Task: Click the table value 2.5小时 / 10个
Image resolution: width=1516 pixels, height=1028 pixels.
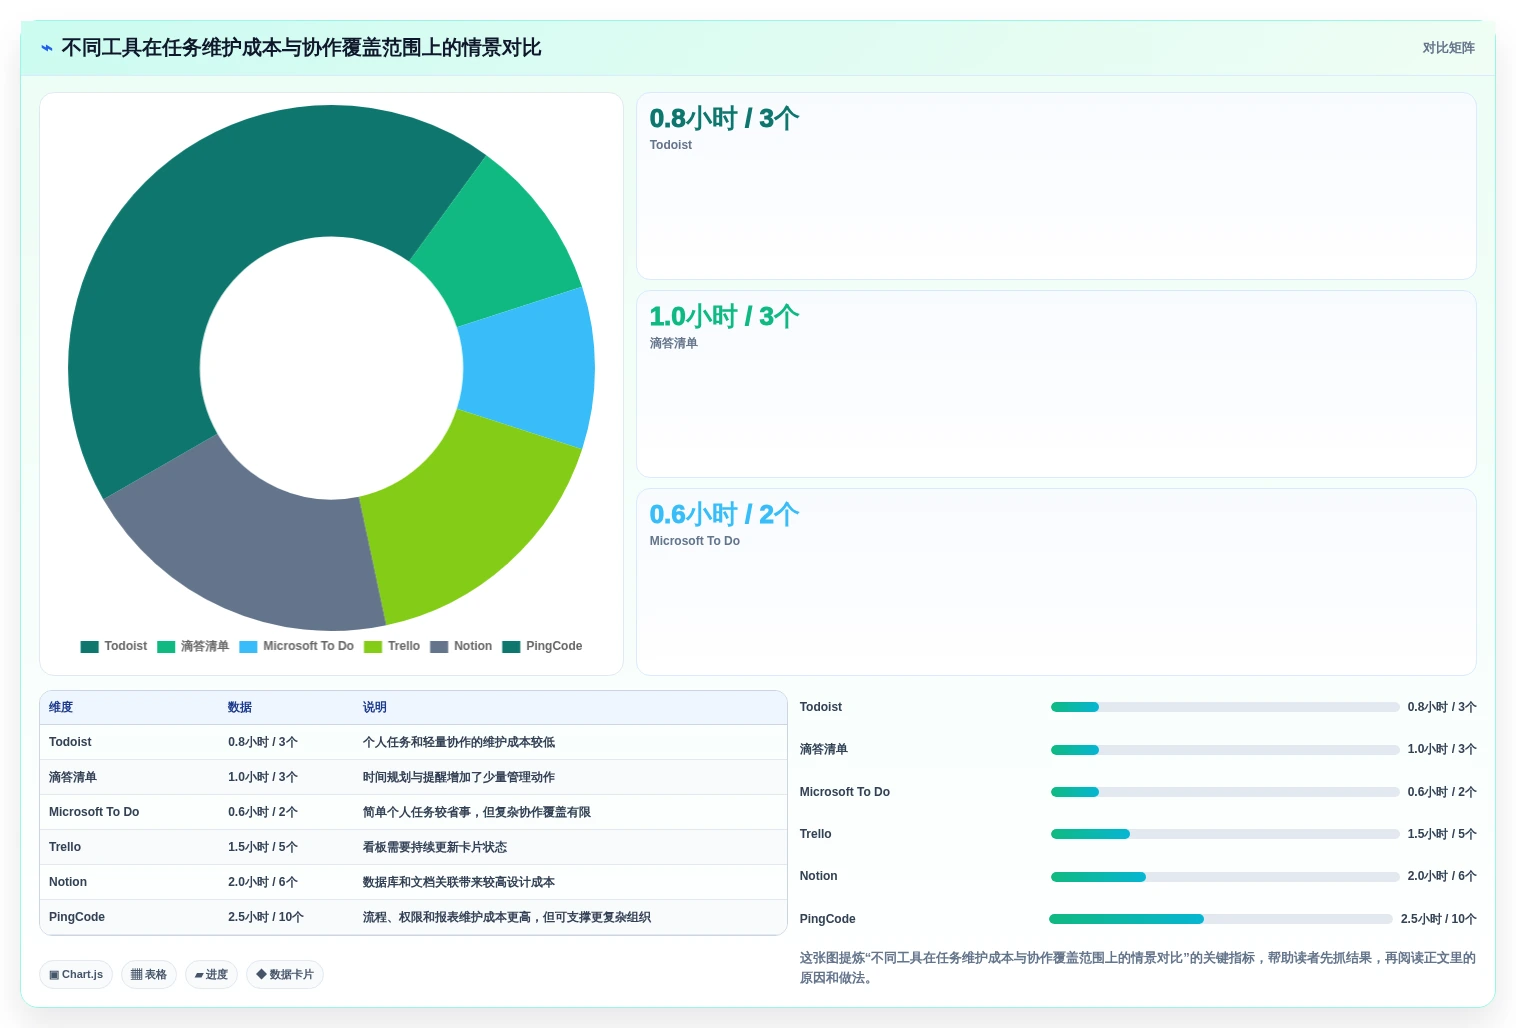Action: 266,917
